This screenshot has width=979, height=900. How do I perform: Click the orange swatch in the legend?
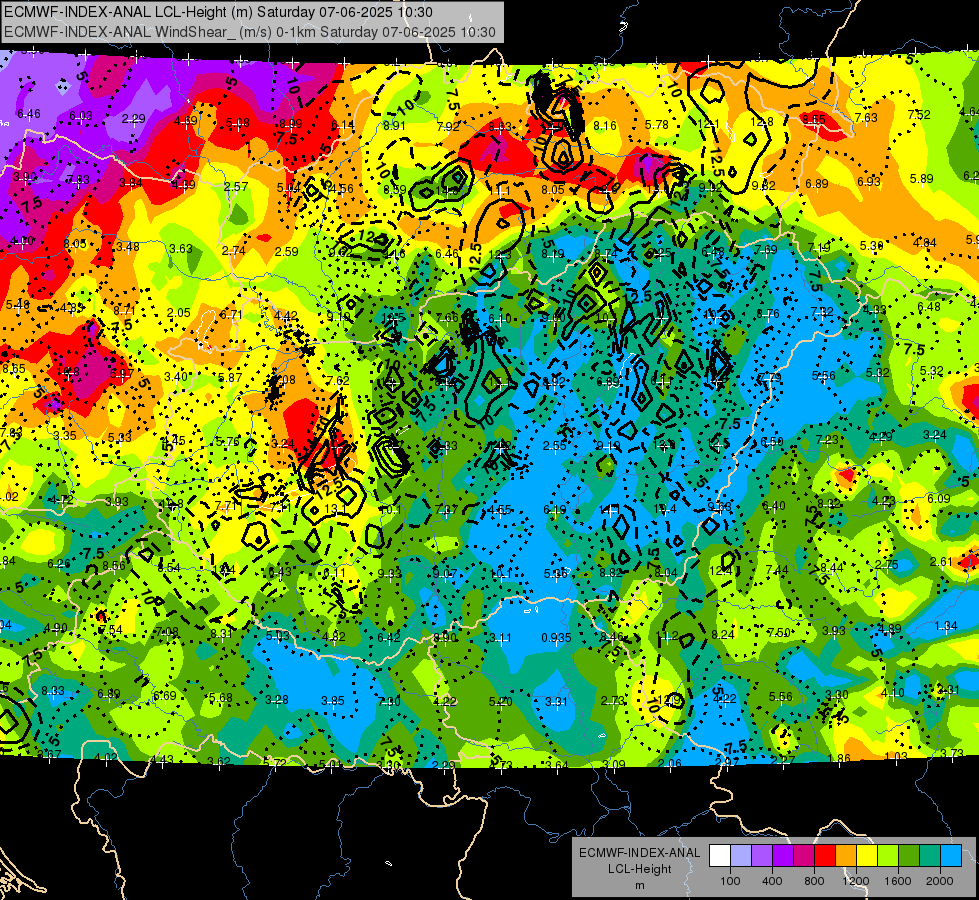coord(846,855)
